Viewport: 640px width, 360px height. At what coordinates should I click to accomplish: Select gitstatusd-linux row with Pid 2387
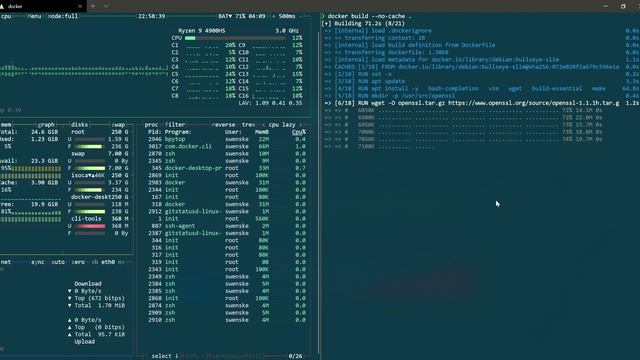point(227,233)
